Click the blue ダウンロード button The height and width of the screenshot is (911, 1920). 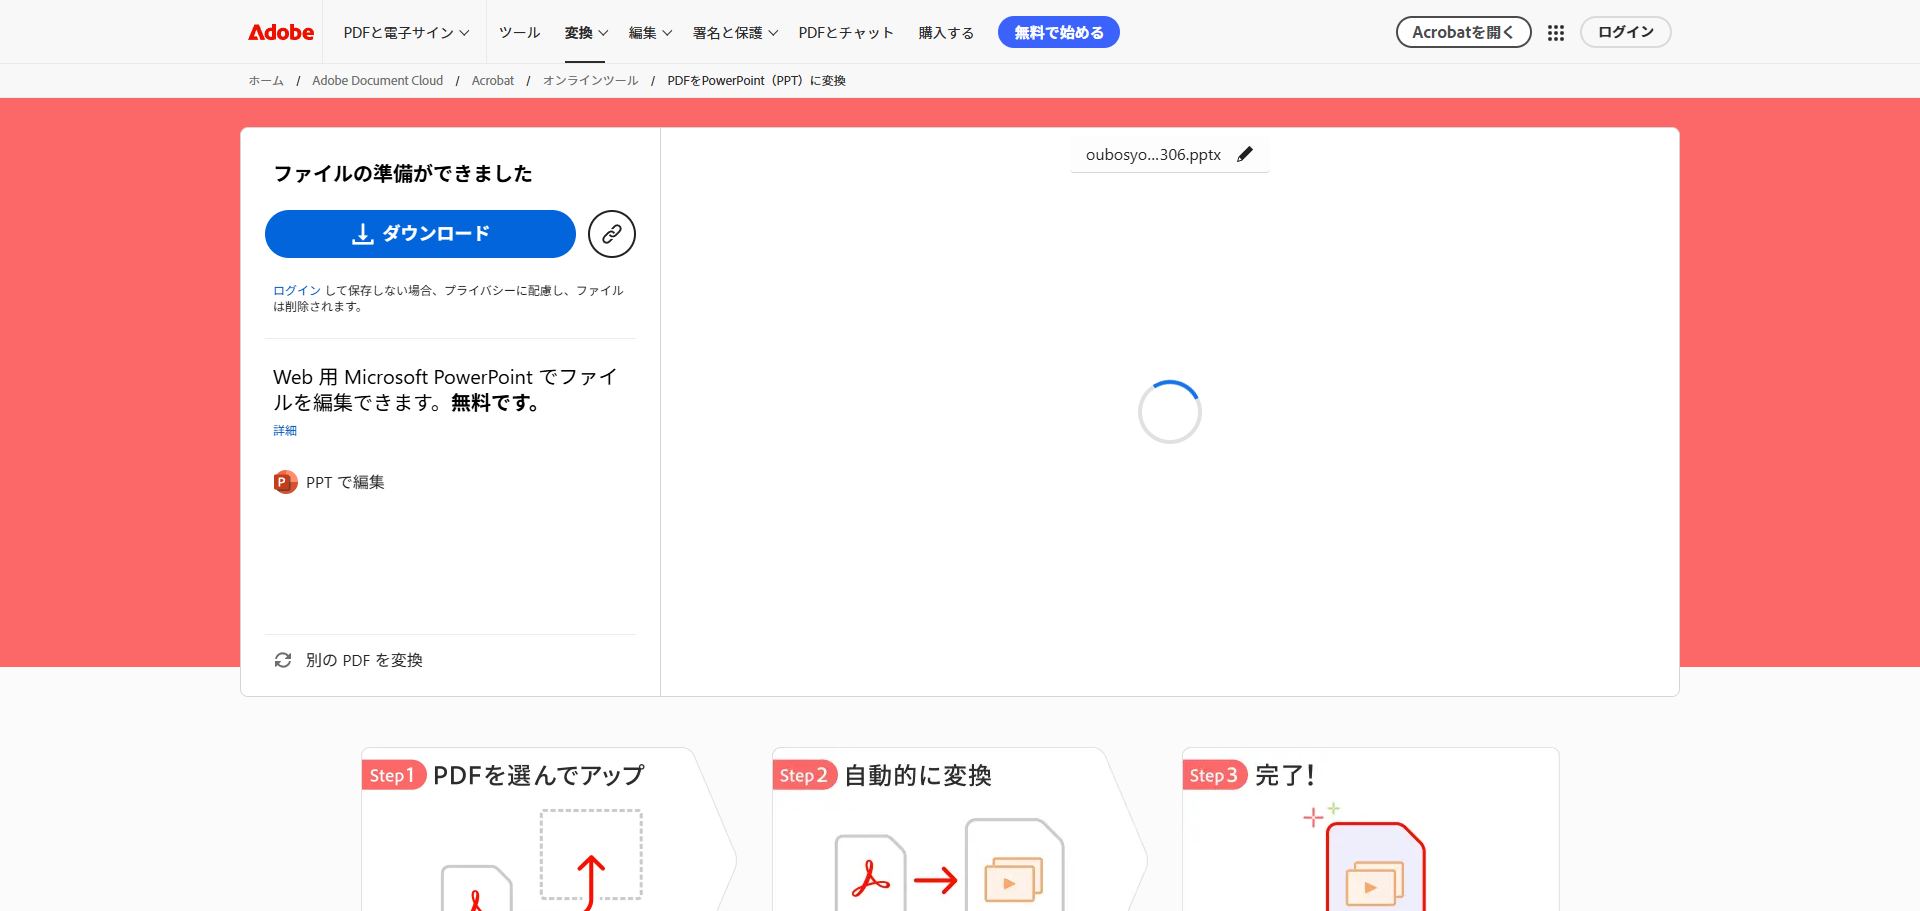pyautogui.click(x=420, y=234)
